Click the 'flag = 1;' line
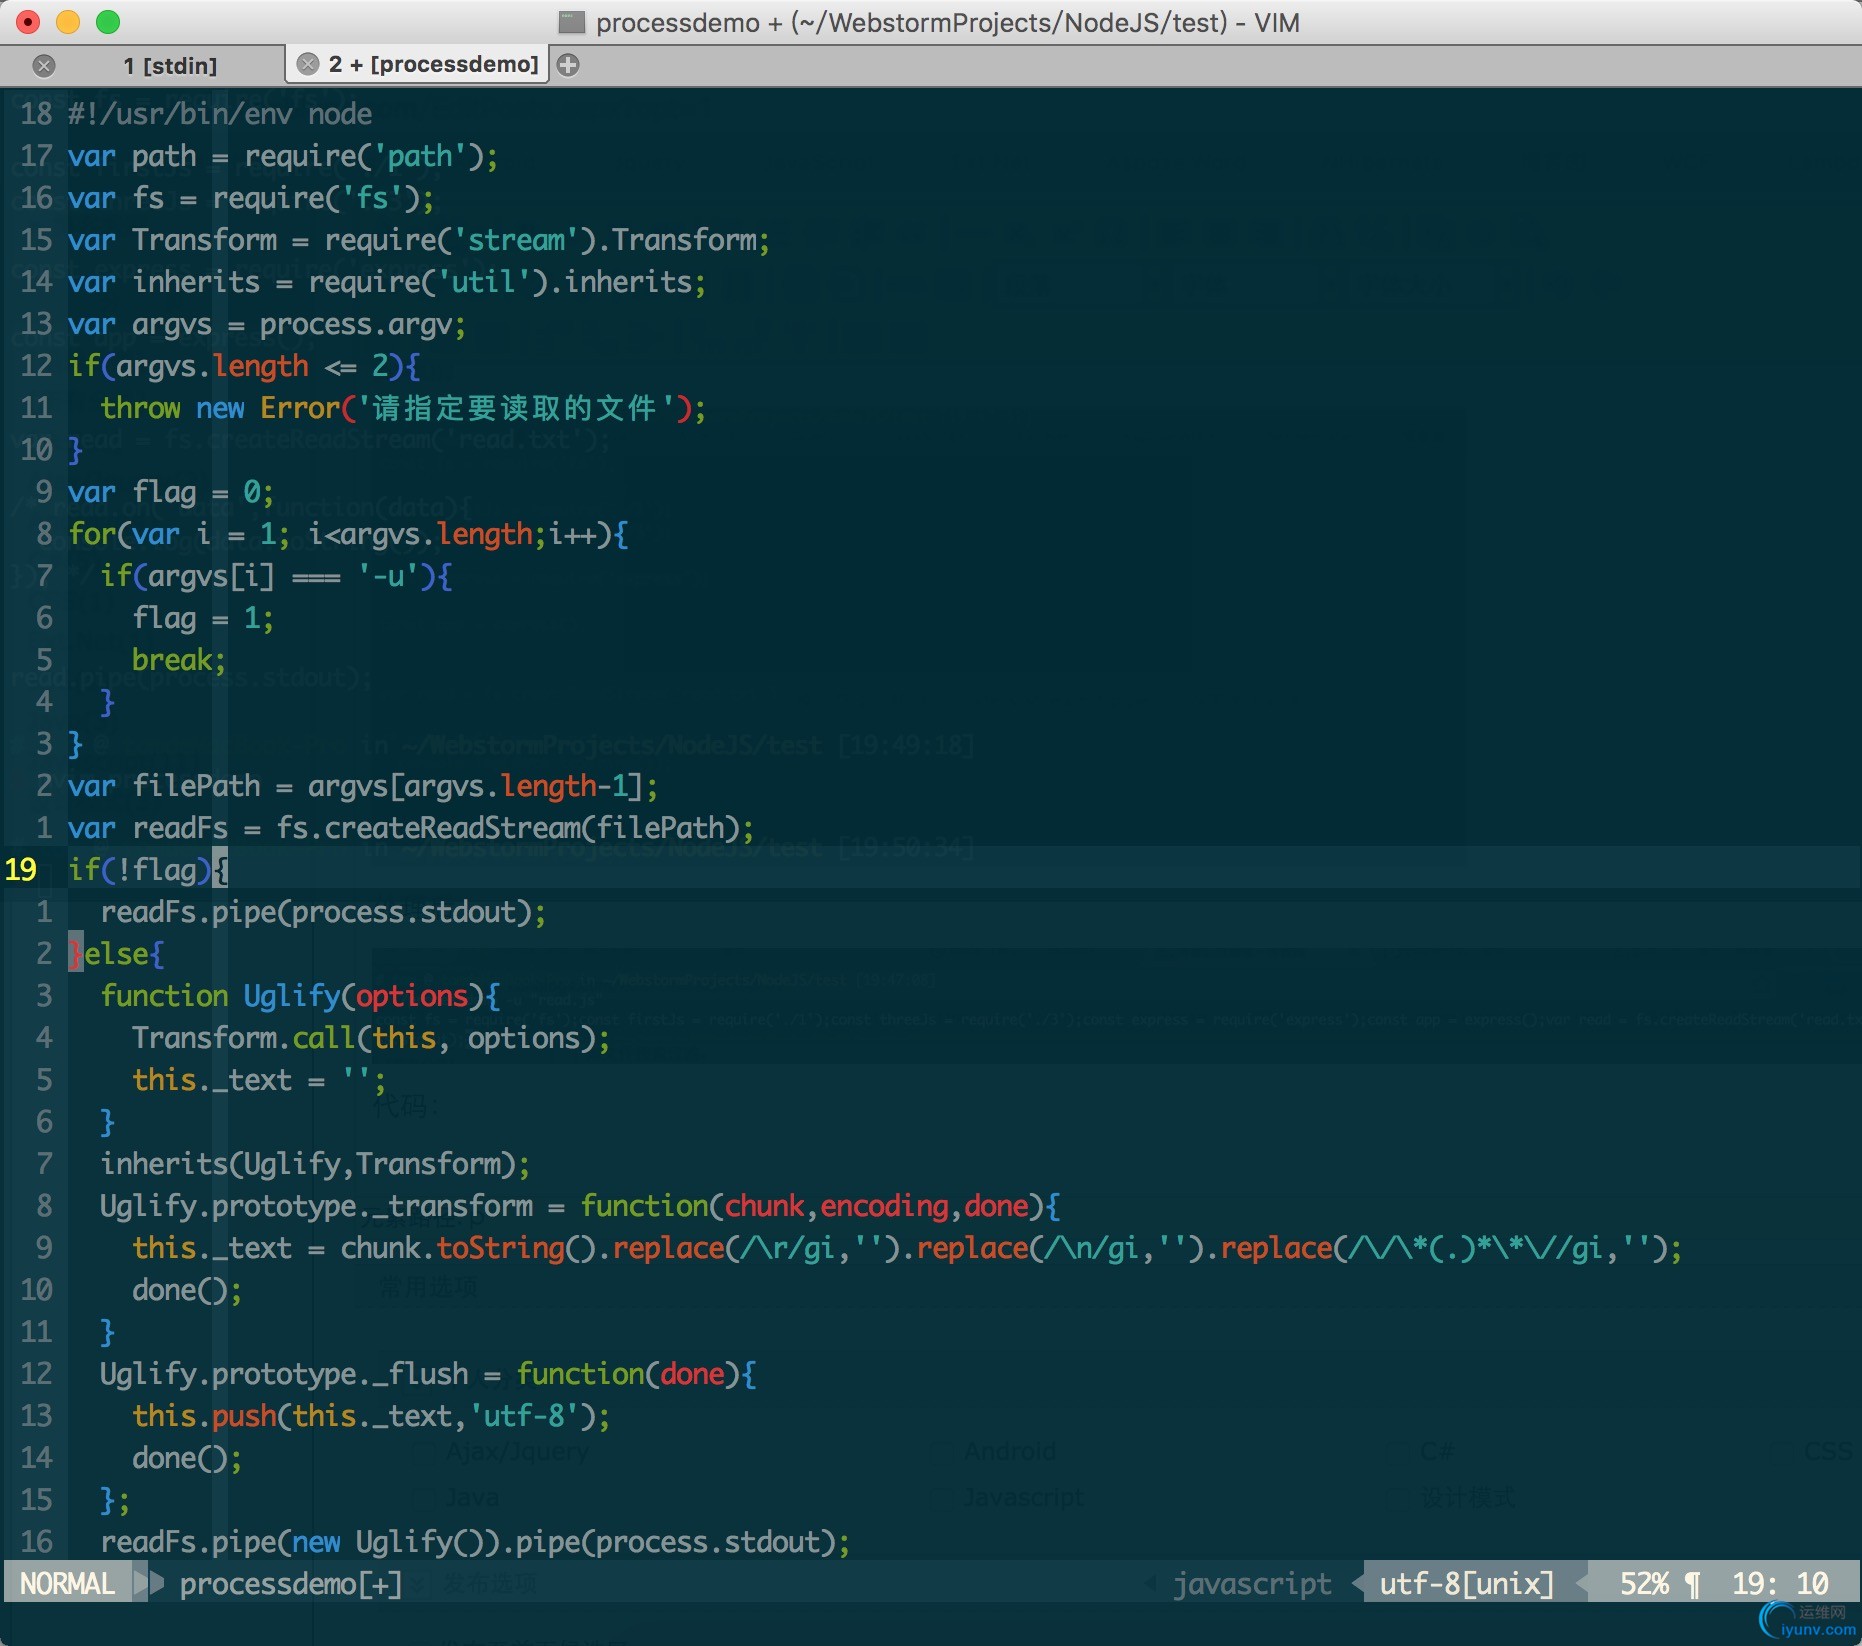 pyautogui.click(x=203, y=618)
